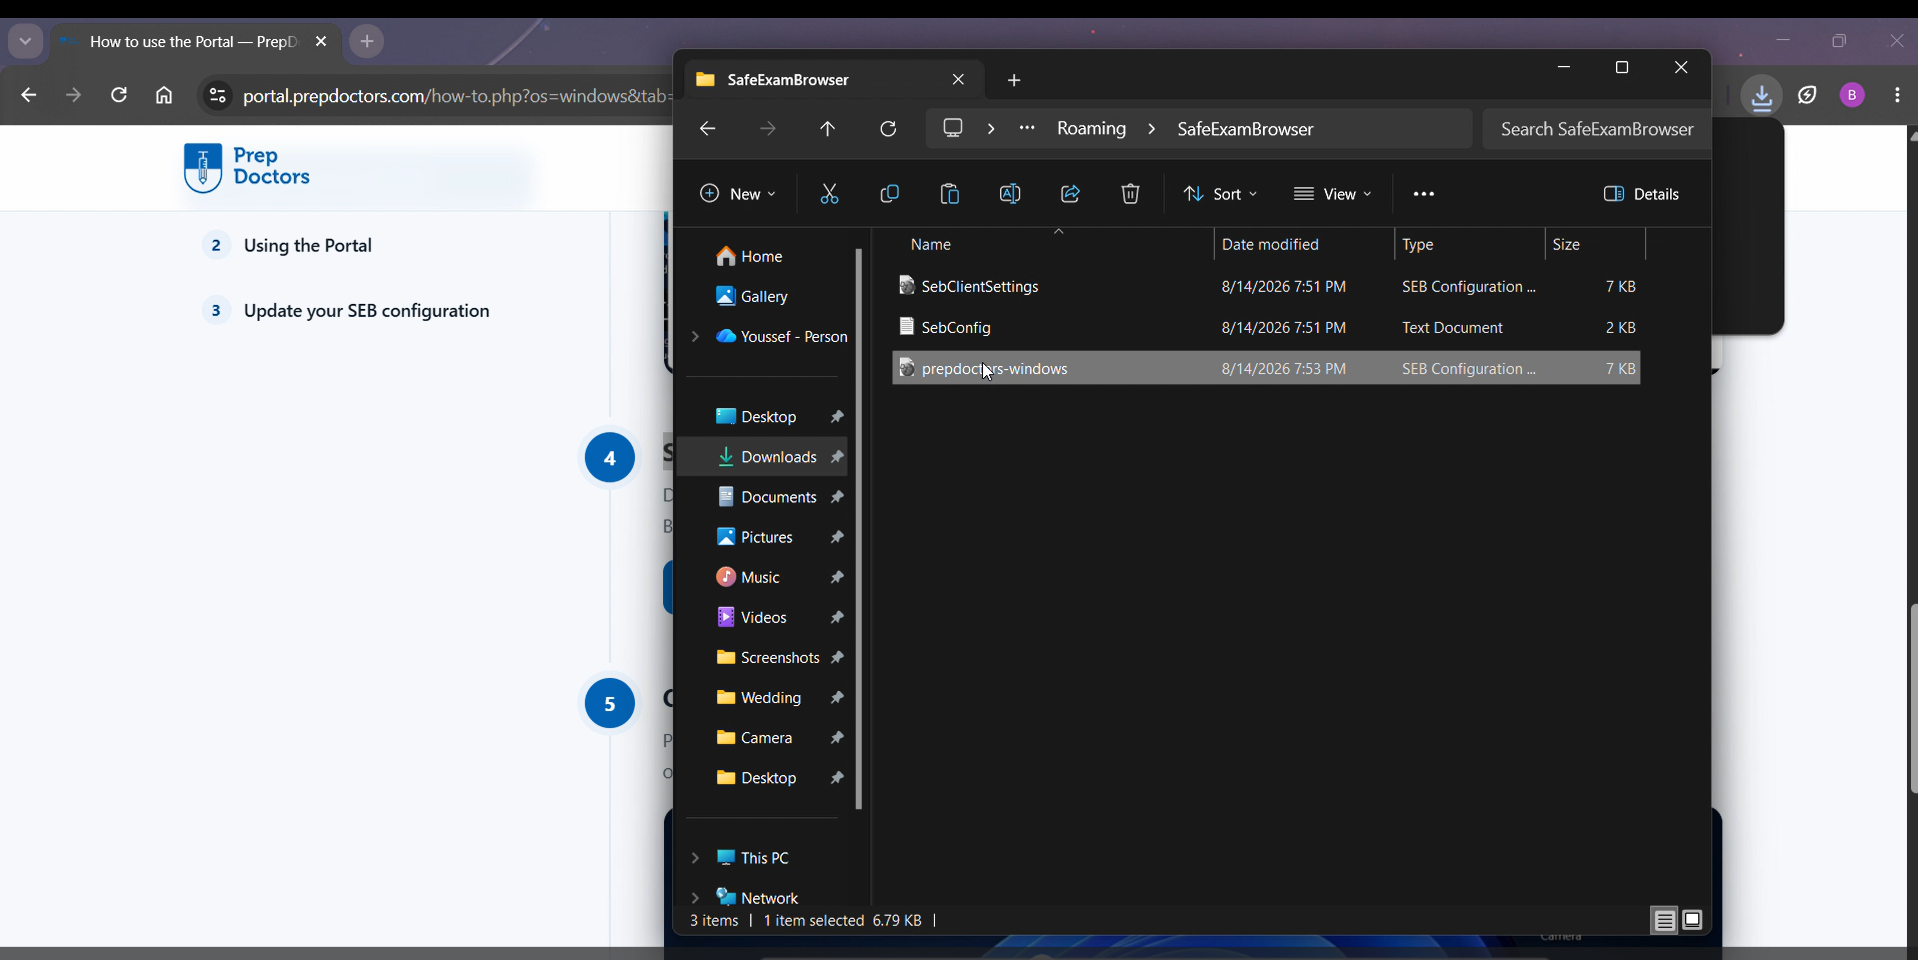Click site information icon in Chrome address bar
Viewport: 1918px width, 960px height.
pos(217,96)
